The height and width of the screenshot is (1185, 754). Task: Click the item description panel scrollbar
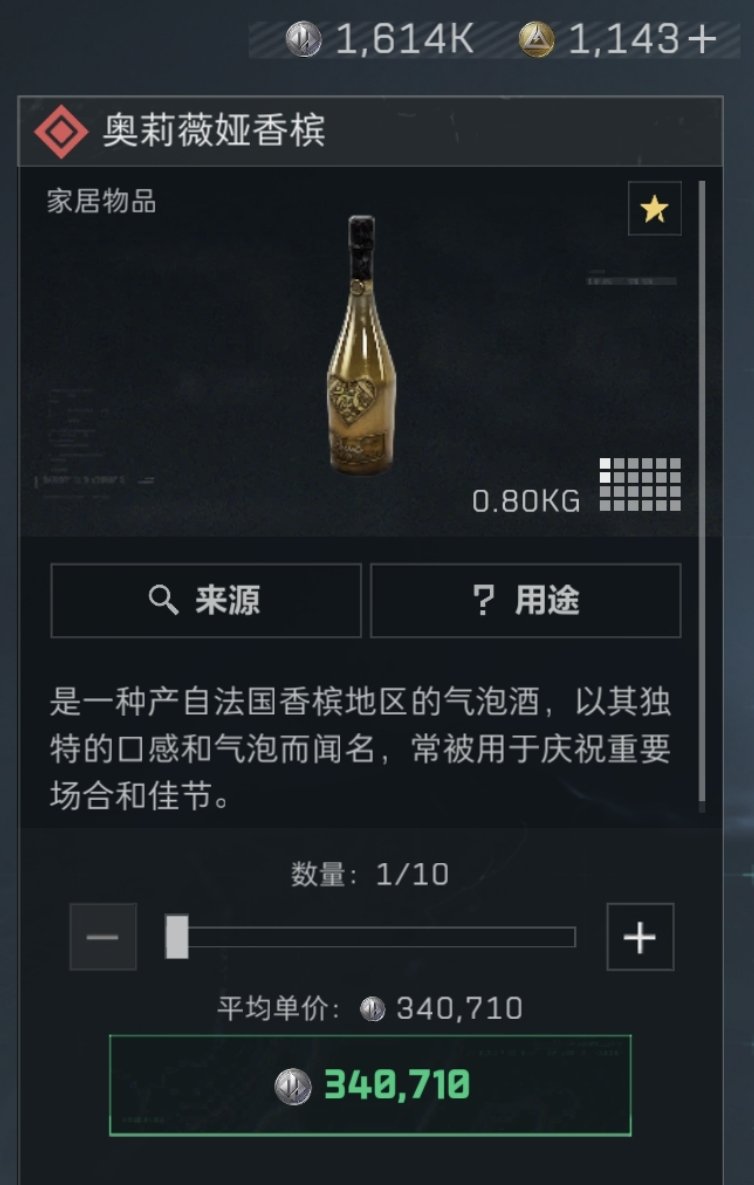tap(703, 497)
